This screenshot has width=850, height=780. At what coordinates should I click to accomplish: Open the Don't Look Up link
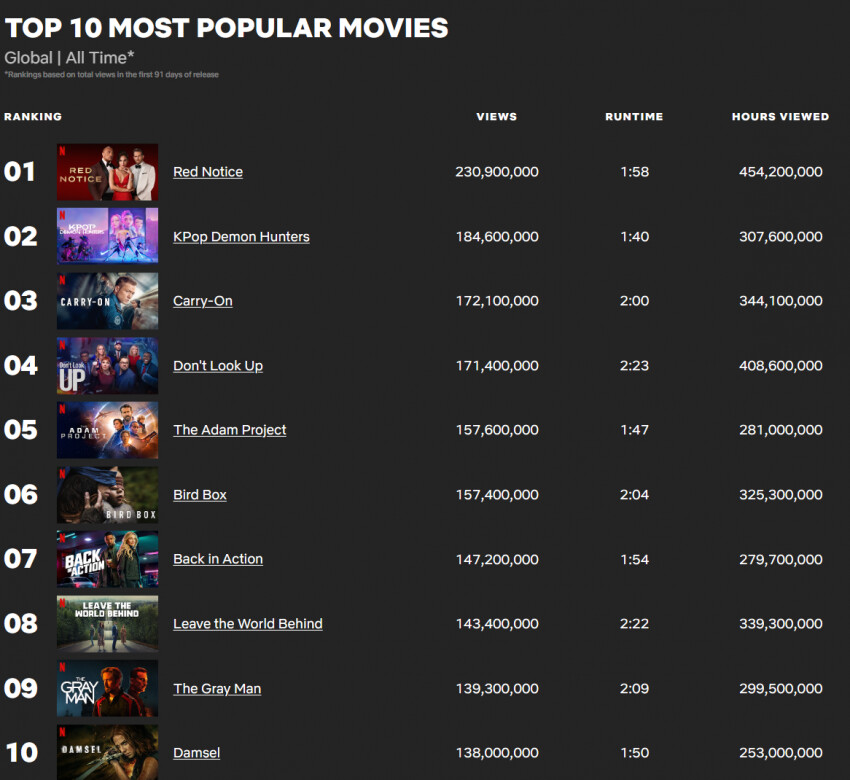point(218,366)
